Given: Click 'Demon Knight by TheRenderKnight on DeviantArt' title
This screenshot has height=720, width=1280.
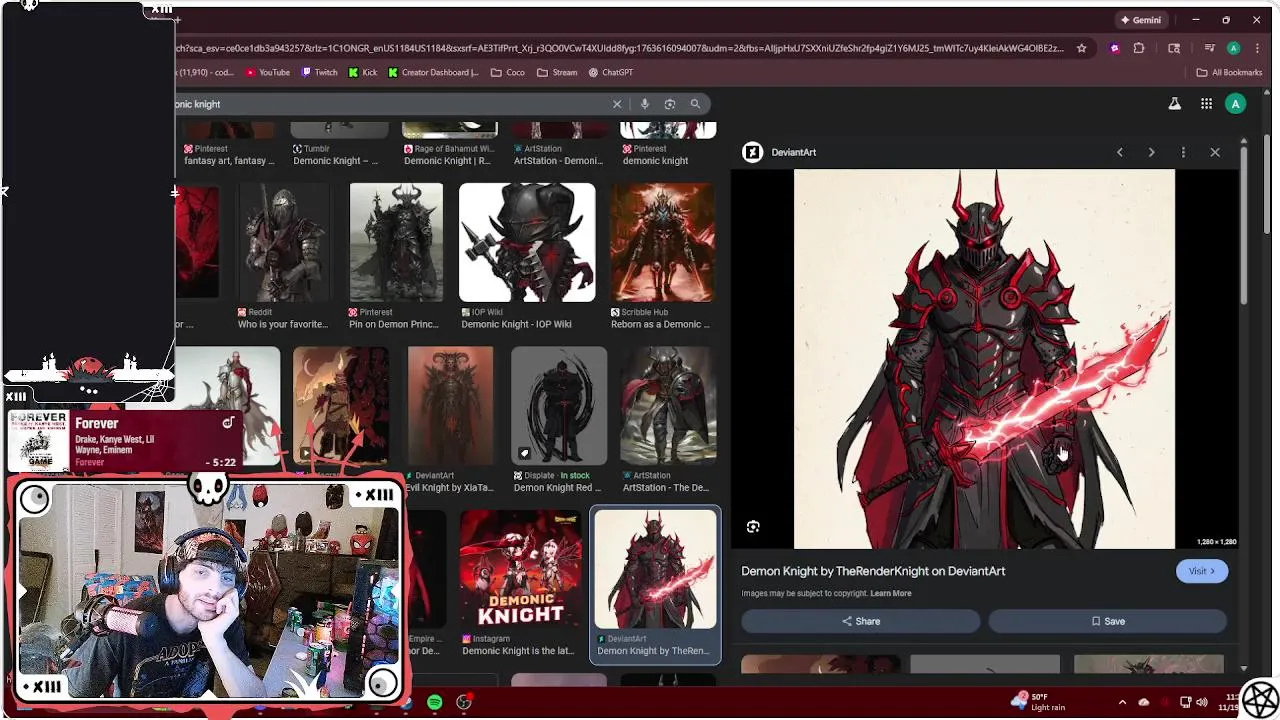Looking at the screenshot, I should (873, 571).
